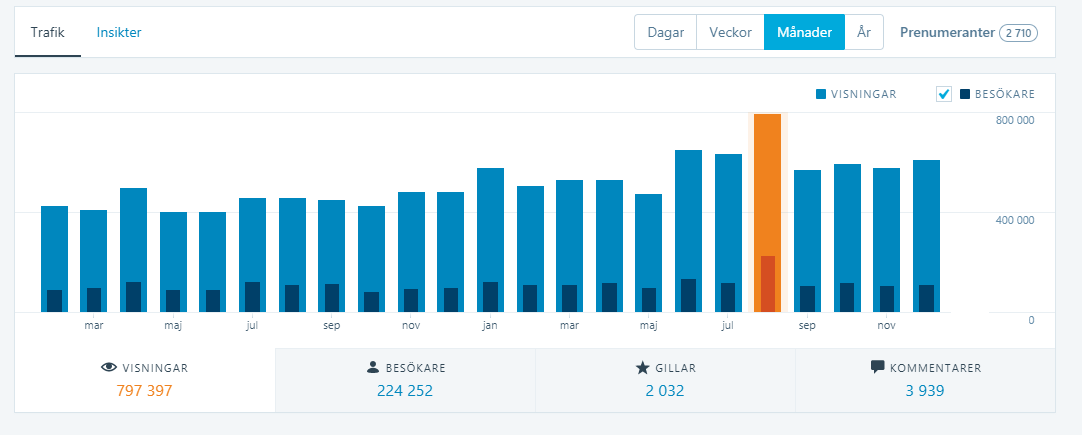The image size is (1082, 435).
Task: Open the Besökare 224 252 summary tab
Action: click(x=405, y=380)
